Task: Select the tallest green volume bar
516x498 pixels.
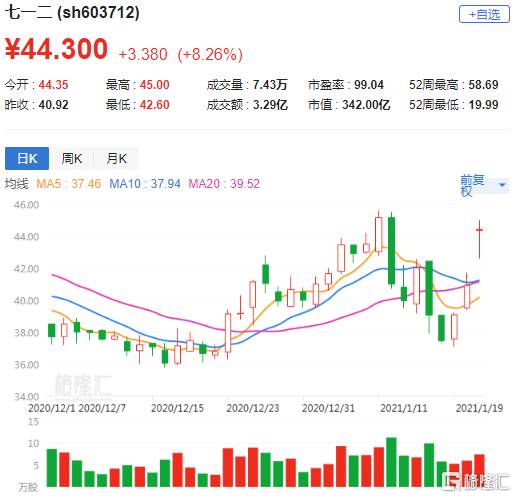Action: coord(391,462)
